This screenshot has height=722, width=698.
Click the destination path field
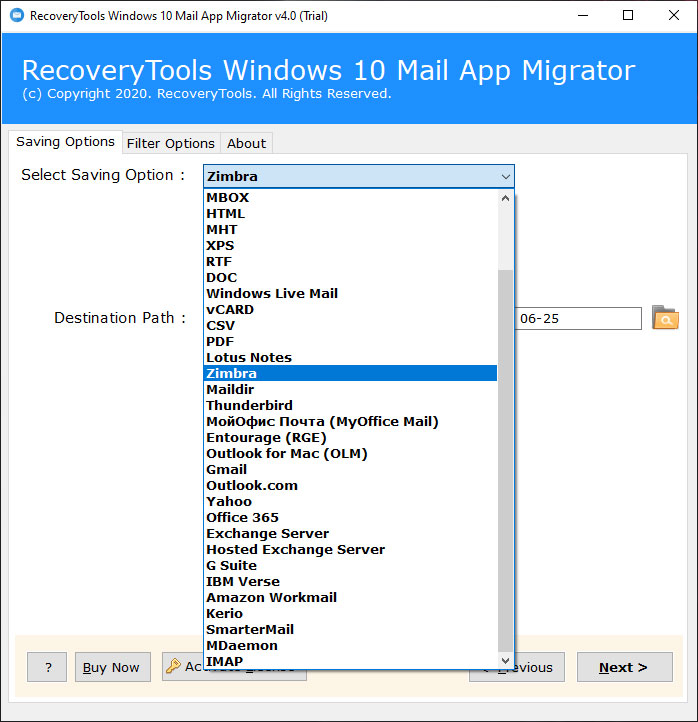tap(577, 319)
